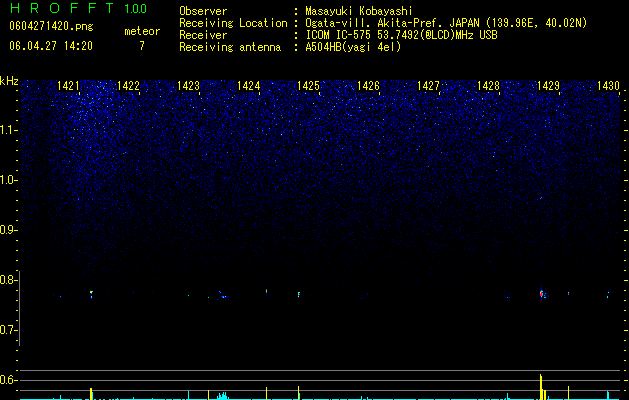Click the HROFFT 1.0.0 title text
This screenshot has width=629, height=400.
79,8
